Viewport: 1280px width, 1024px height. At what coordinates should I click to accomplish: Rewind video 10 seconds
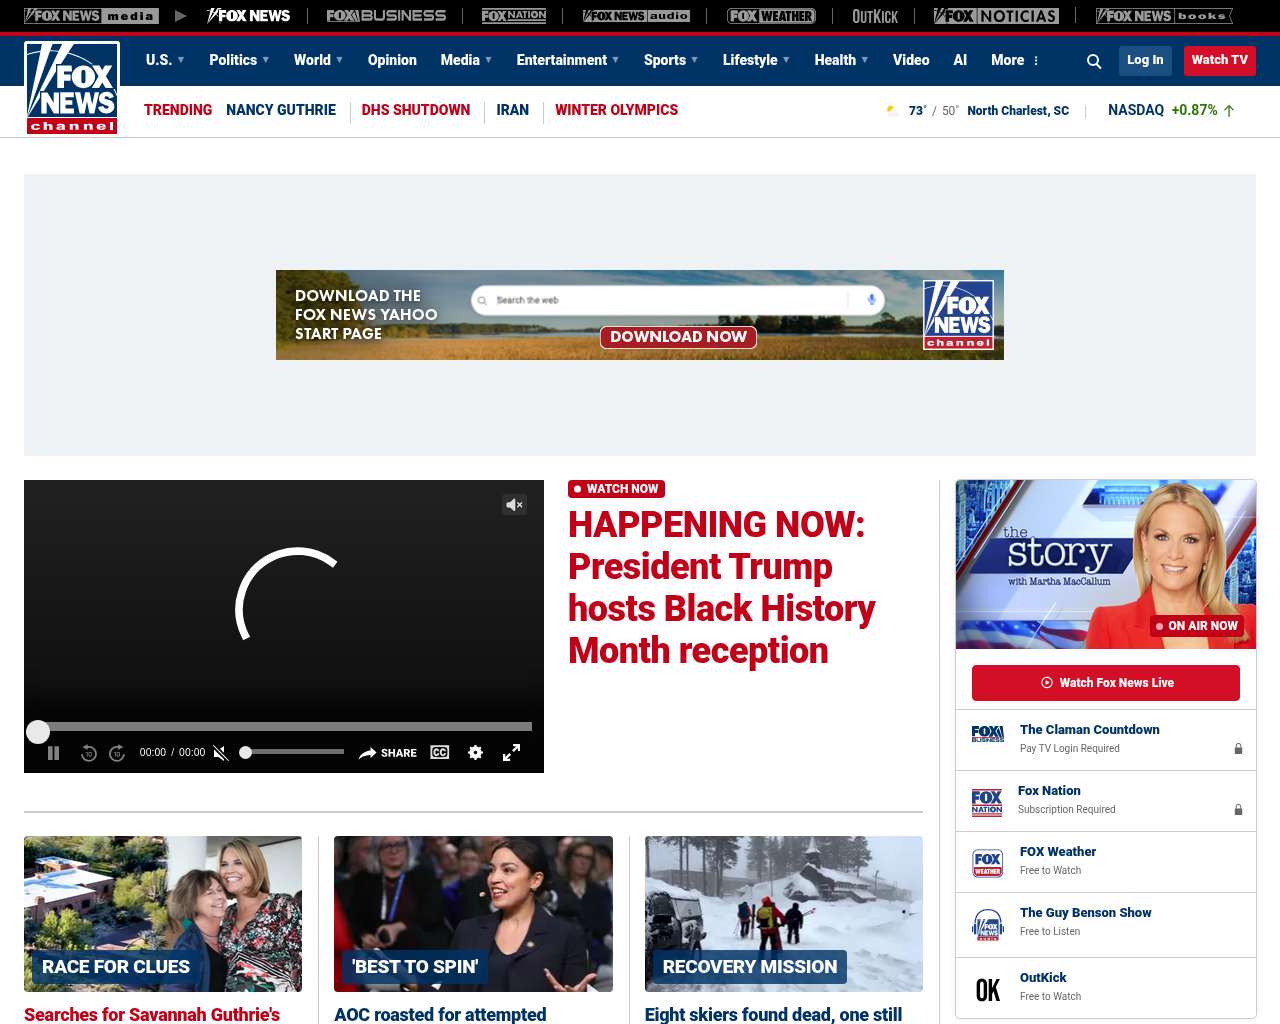[x=89, y=753]
